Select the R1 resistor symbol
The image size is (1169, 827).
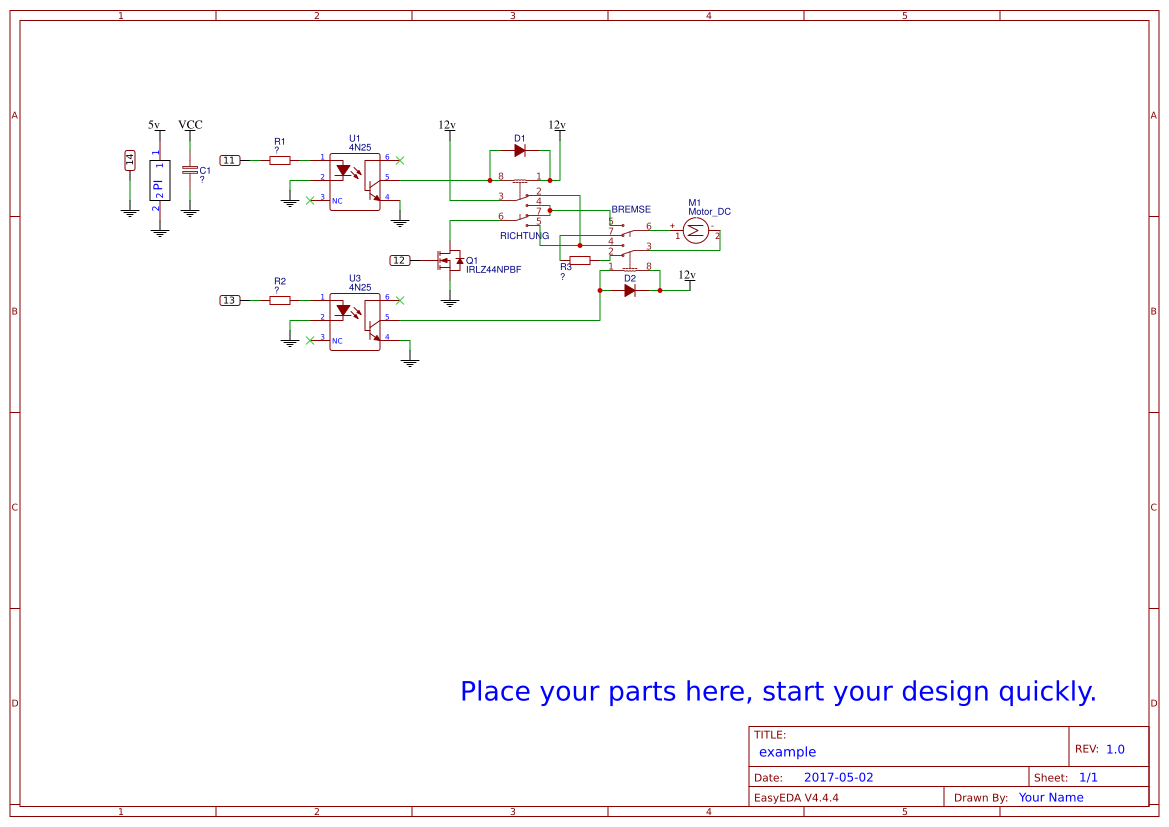280,160
